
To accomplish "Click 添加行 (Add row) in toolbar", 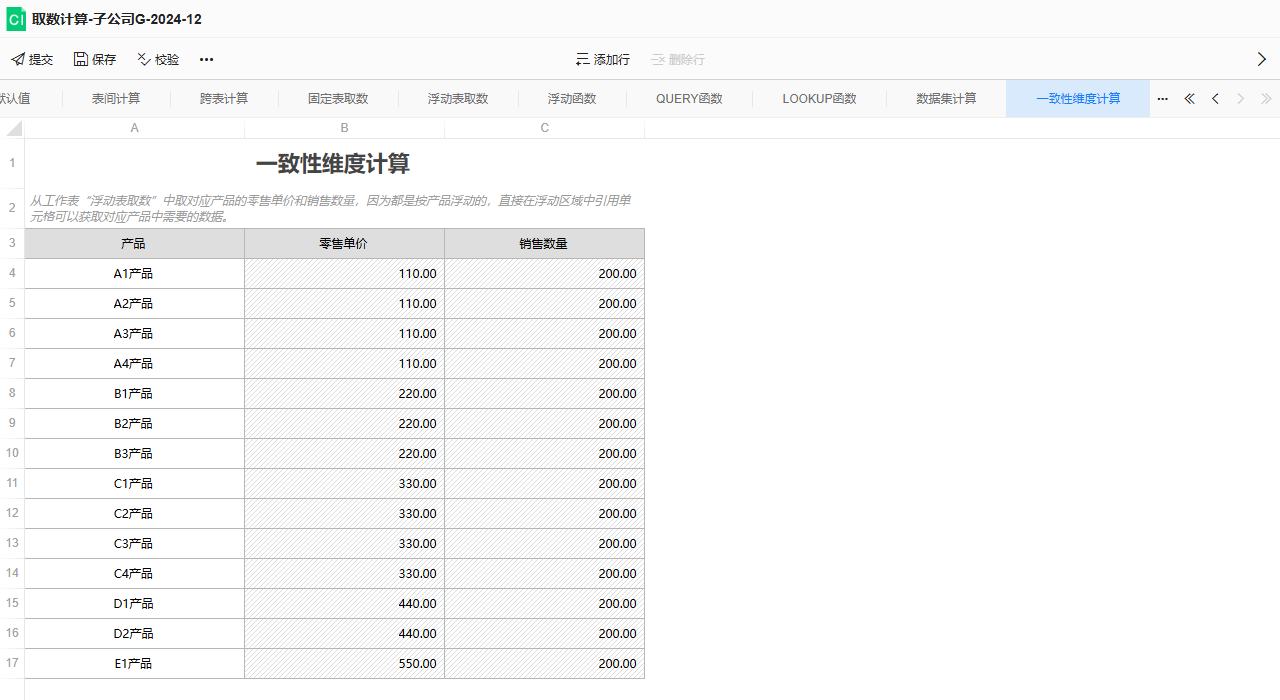I will (603, 60).
